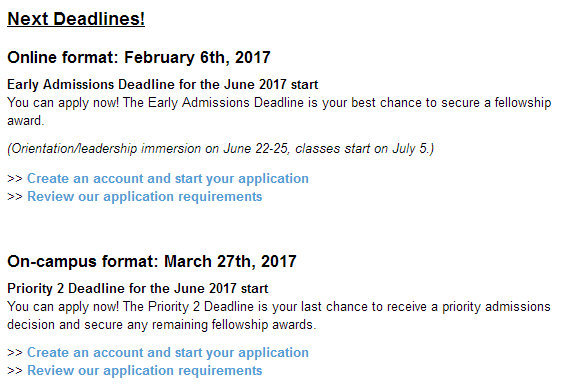
Task: Click the Next Deadlines! underlined heading
Action: pos(76,19)
